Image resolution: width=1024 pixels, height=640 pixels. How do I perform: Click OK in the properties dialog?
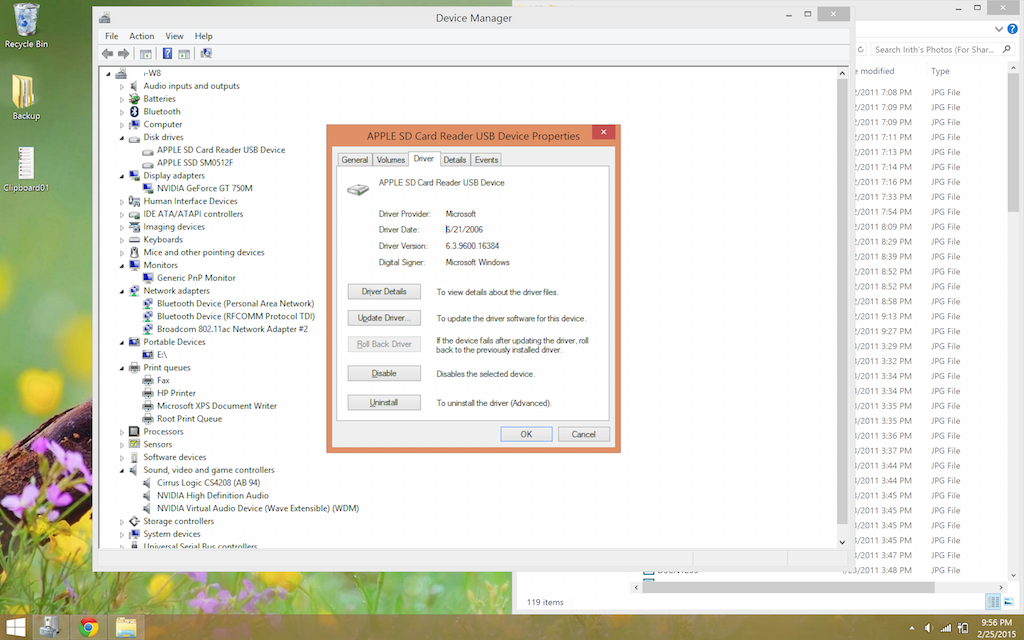click(526, 434)
